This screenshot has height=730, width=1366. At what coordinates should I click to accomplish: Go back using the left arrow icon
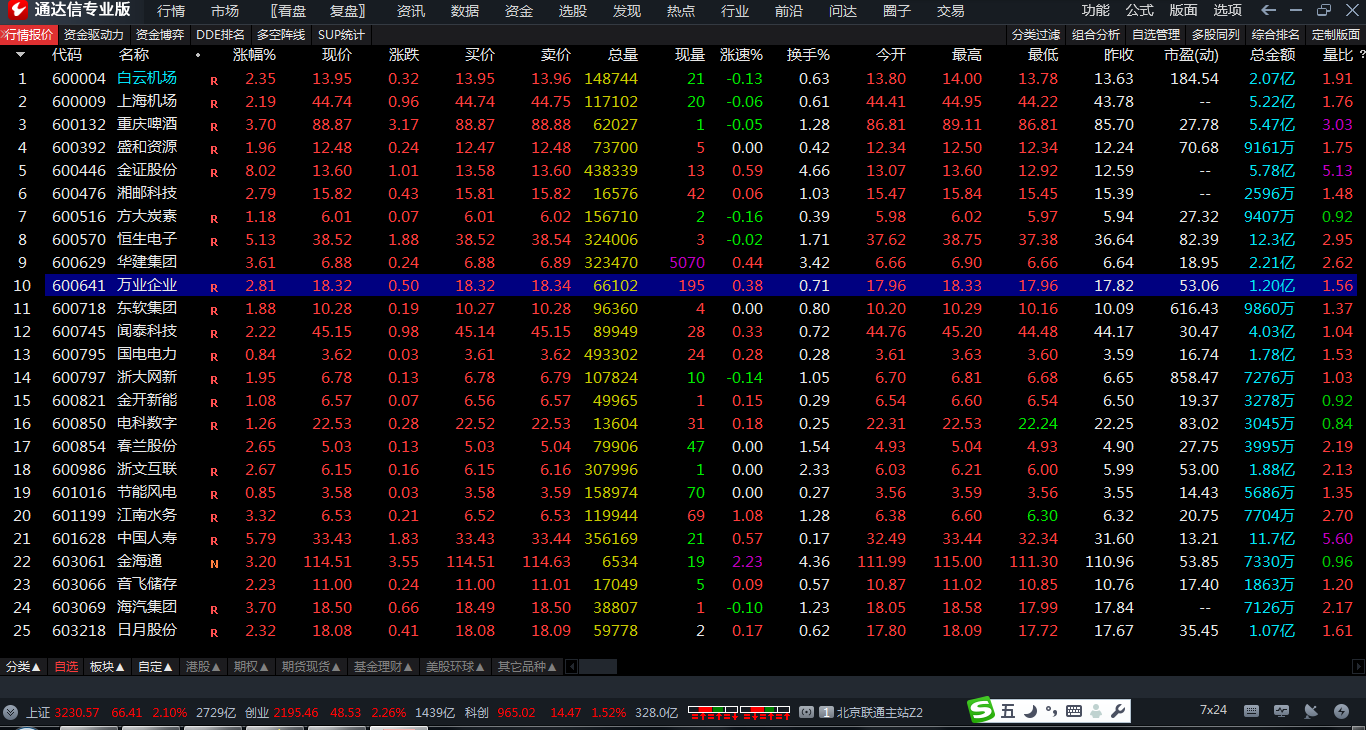(1269, 10)
